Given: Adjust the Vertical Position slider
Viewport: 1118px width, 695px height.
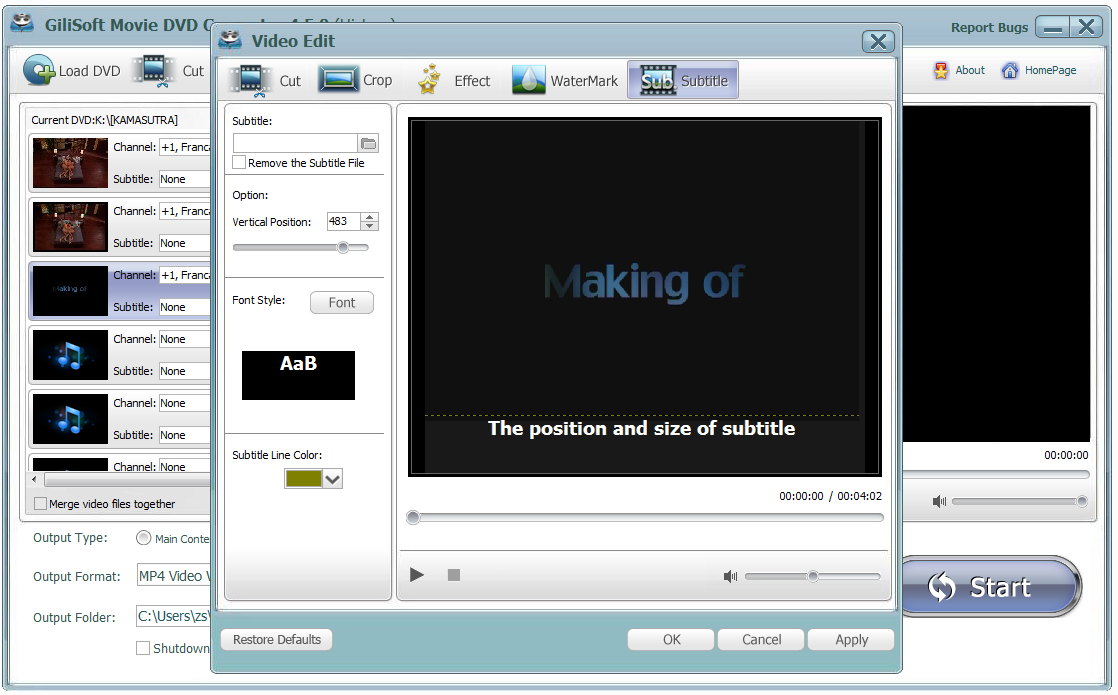Looking at the screenshot, I should pos(343,246).
